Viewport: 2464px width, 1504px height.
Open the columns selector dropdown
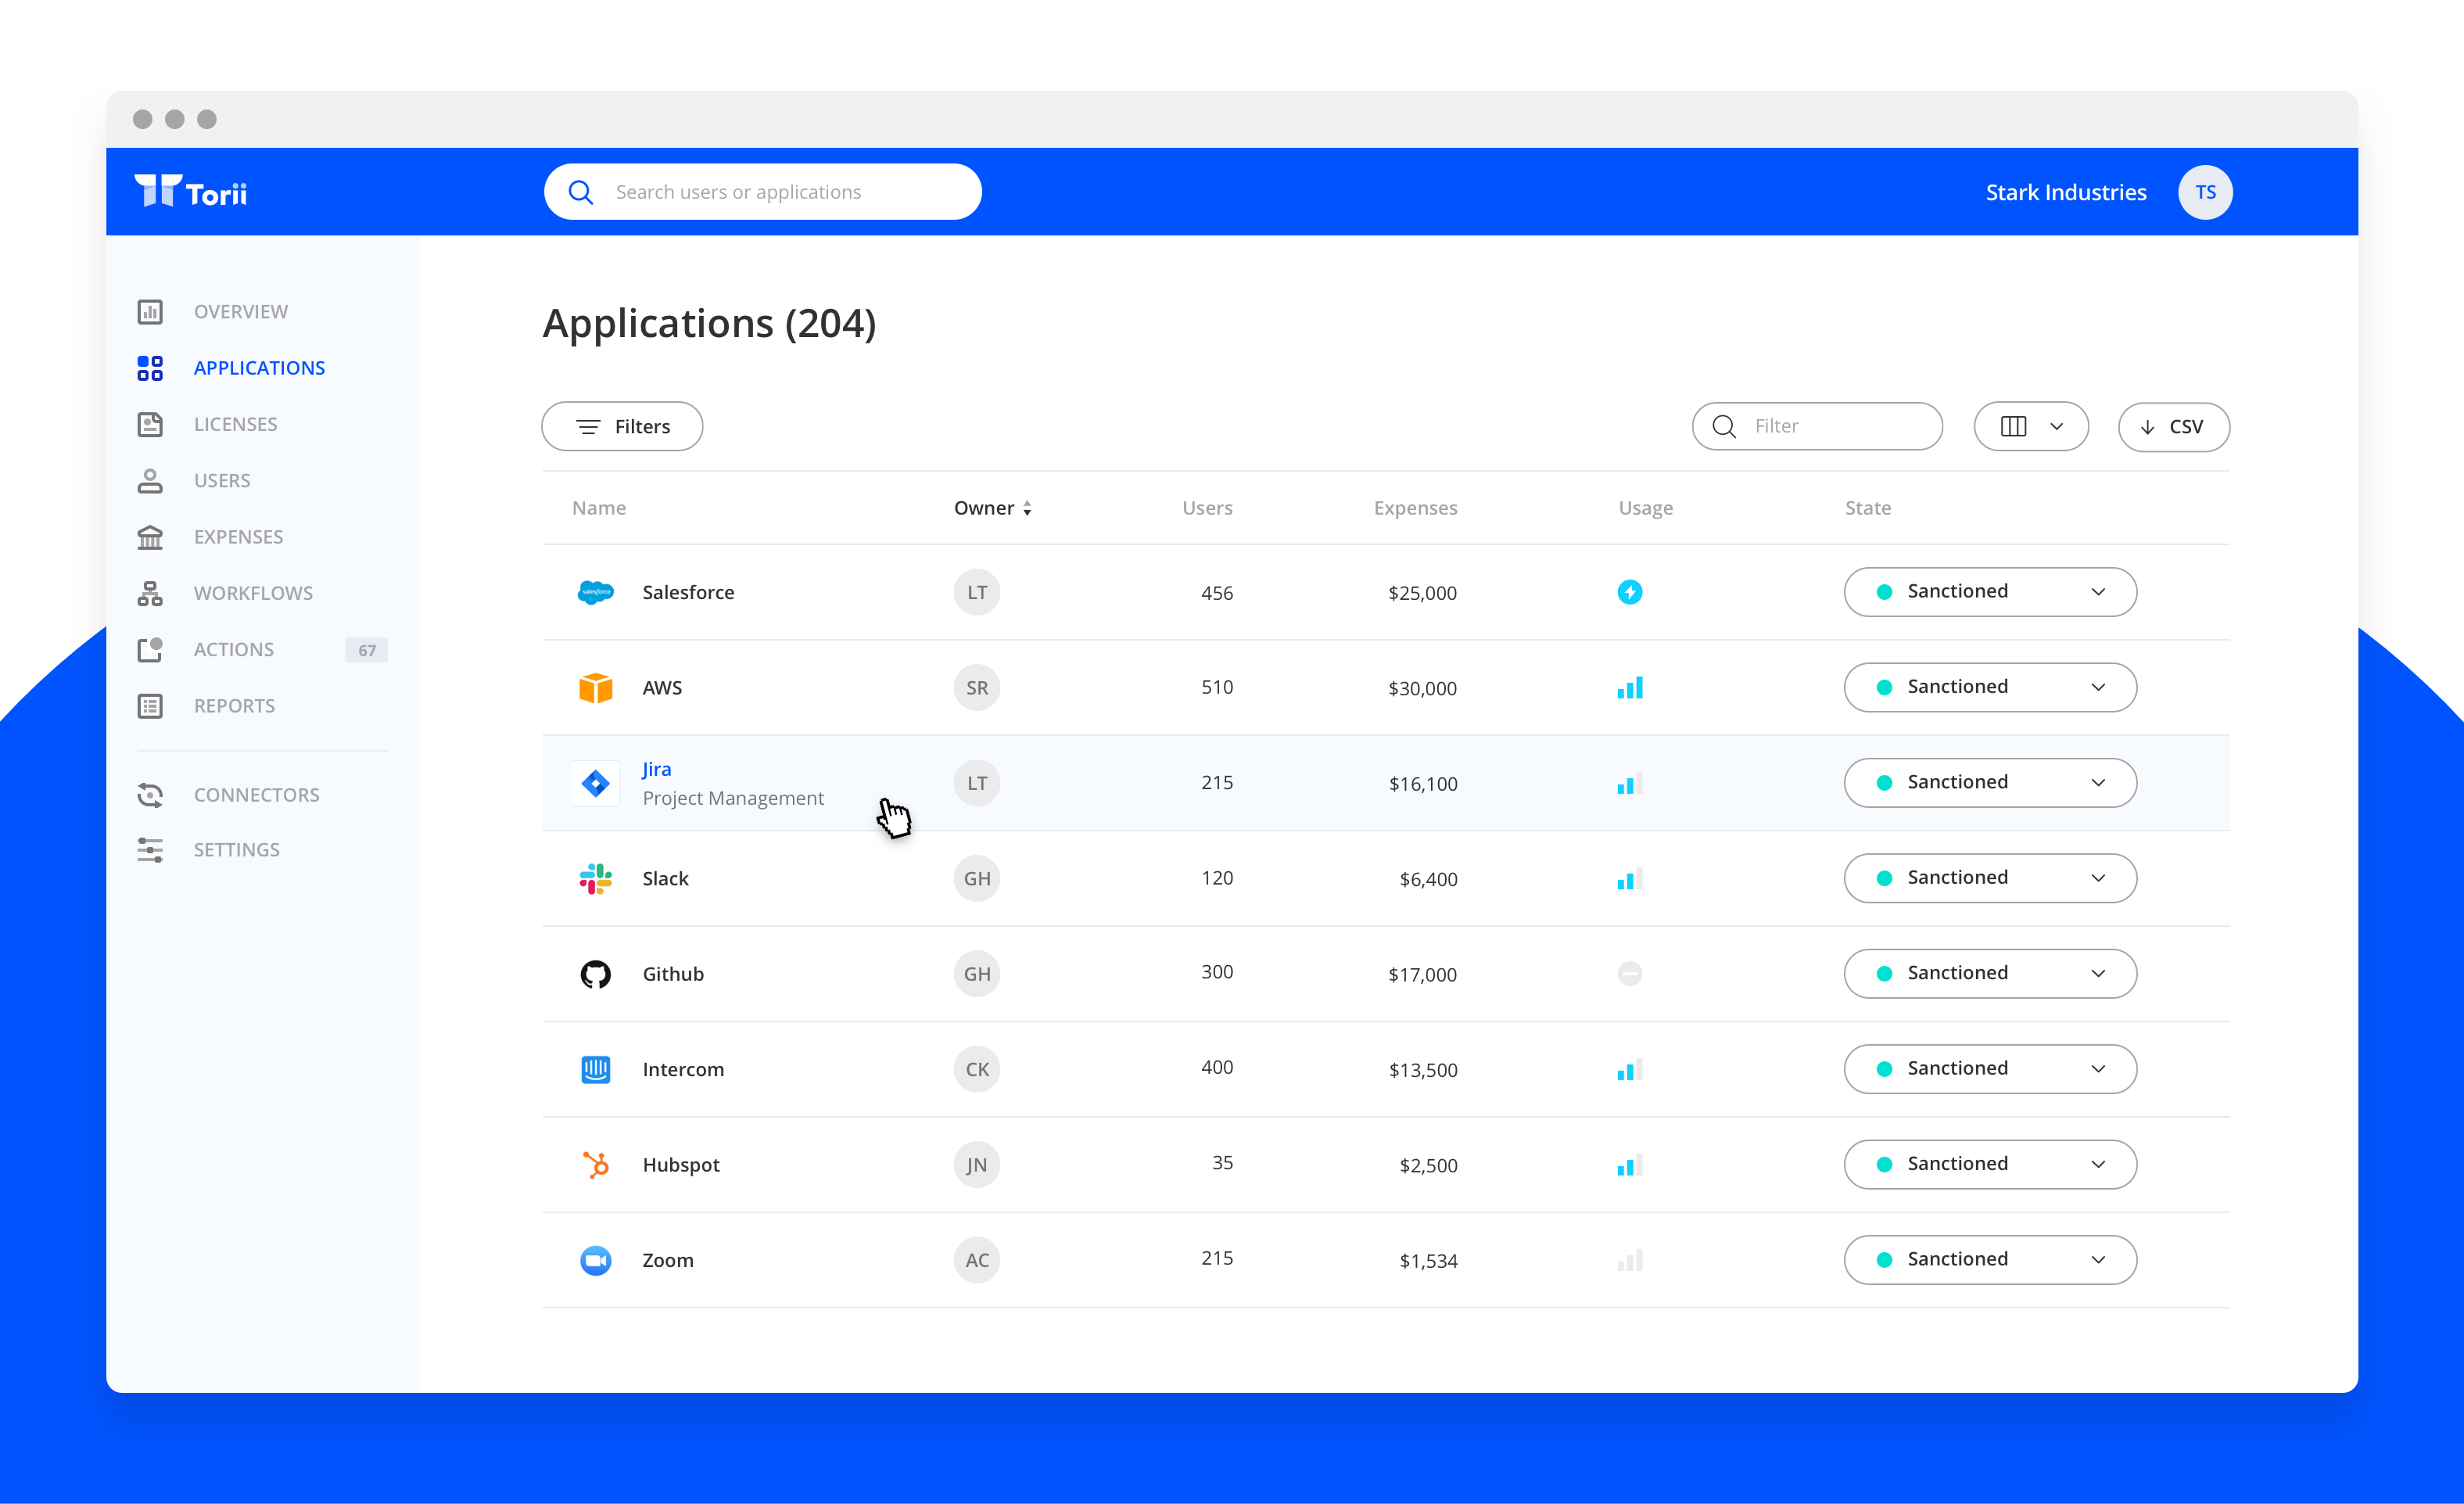(x=2030, y=427)
